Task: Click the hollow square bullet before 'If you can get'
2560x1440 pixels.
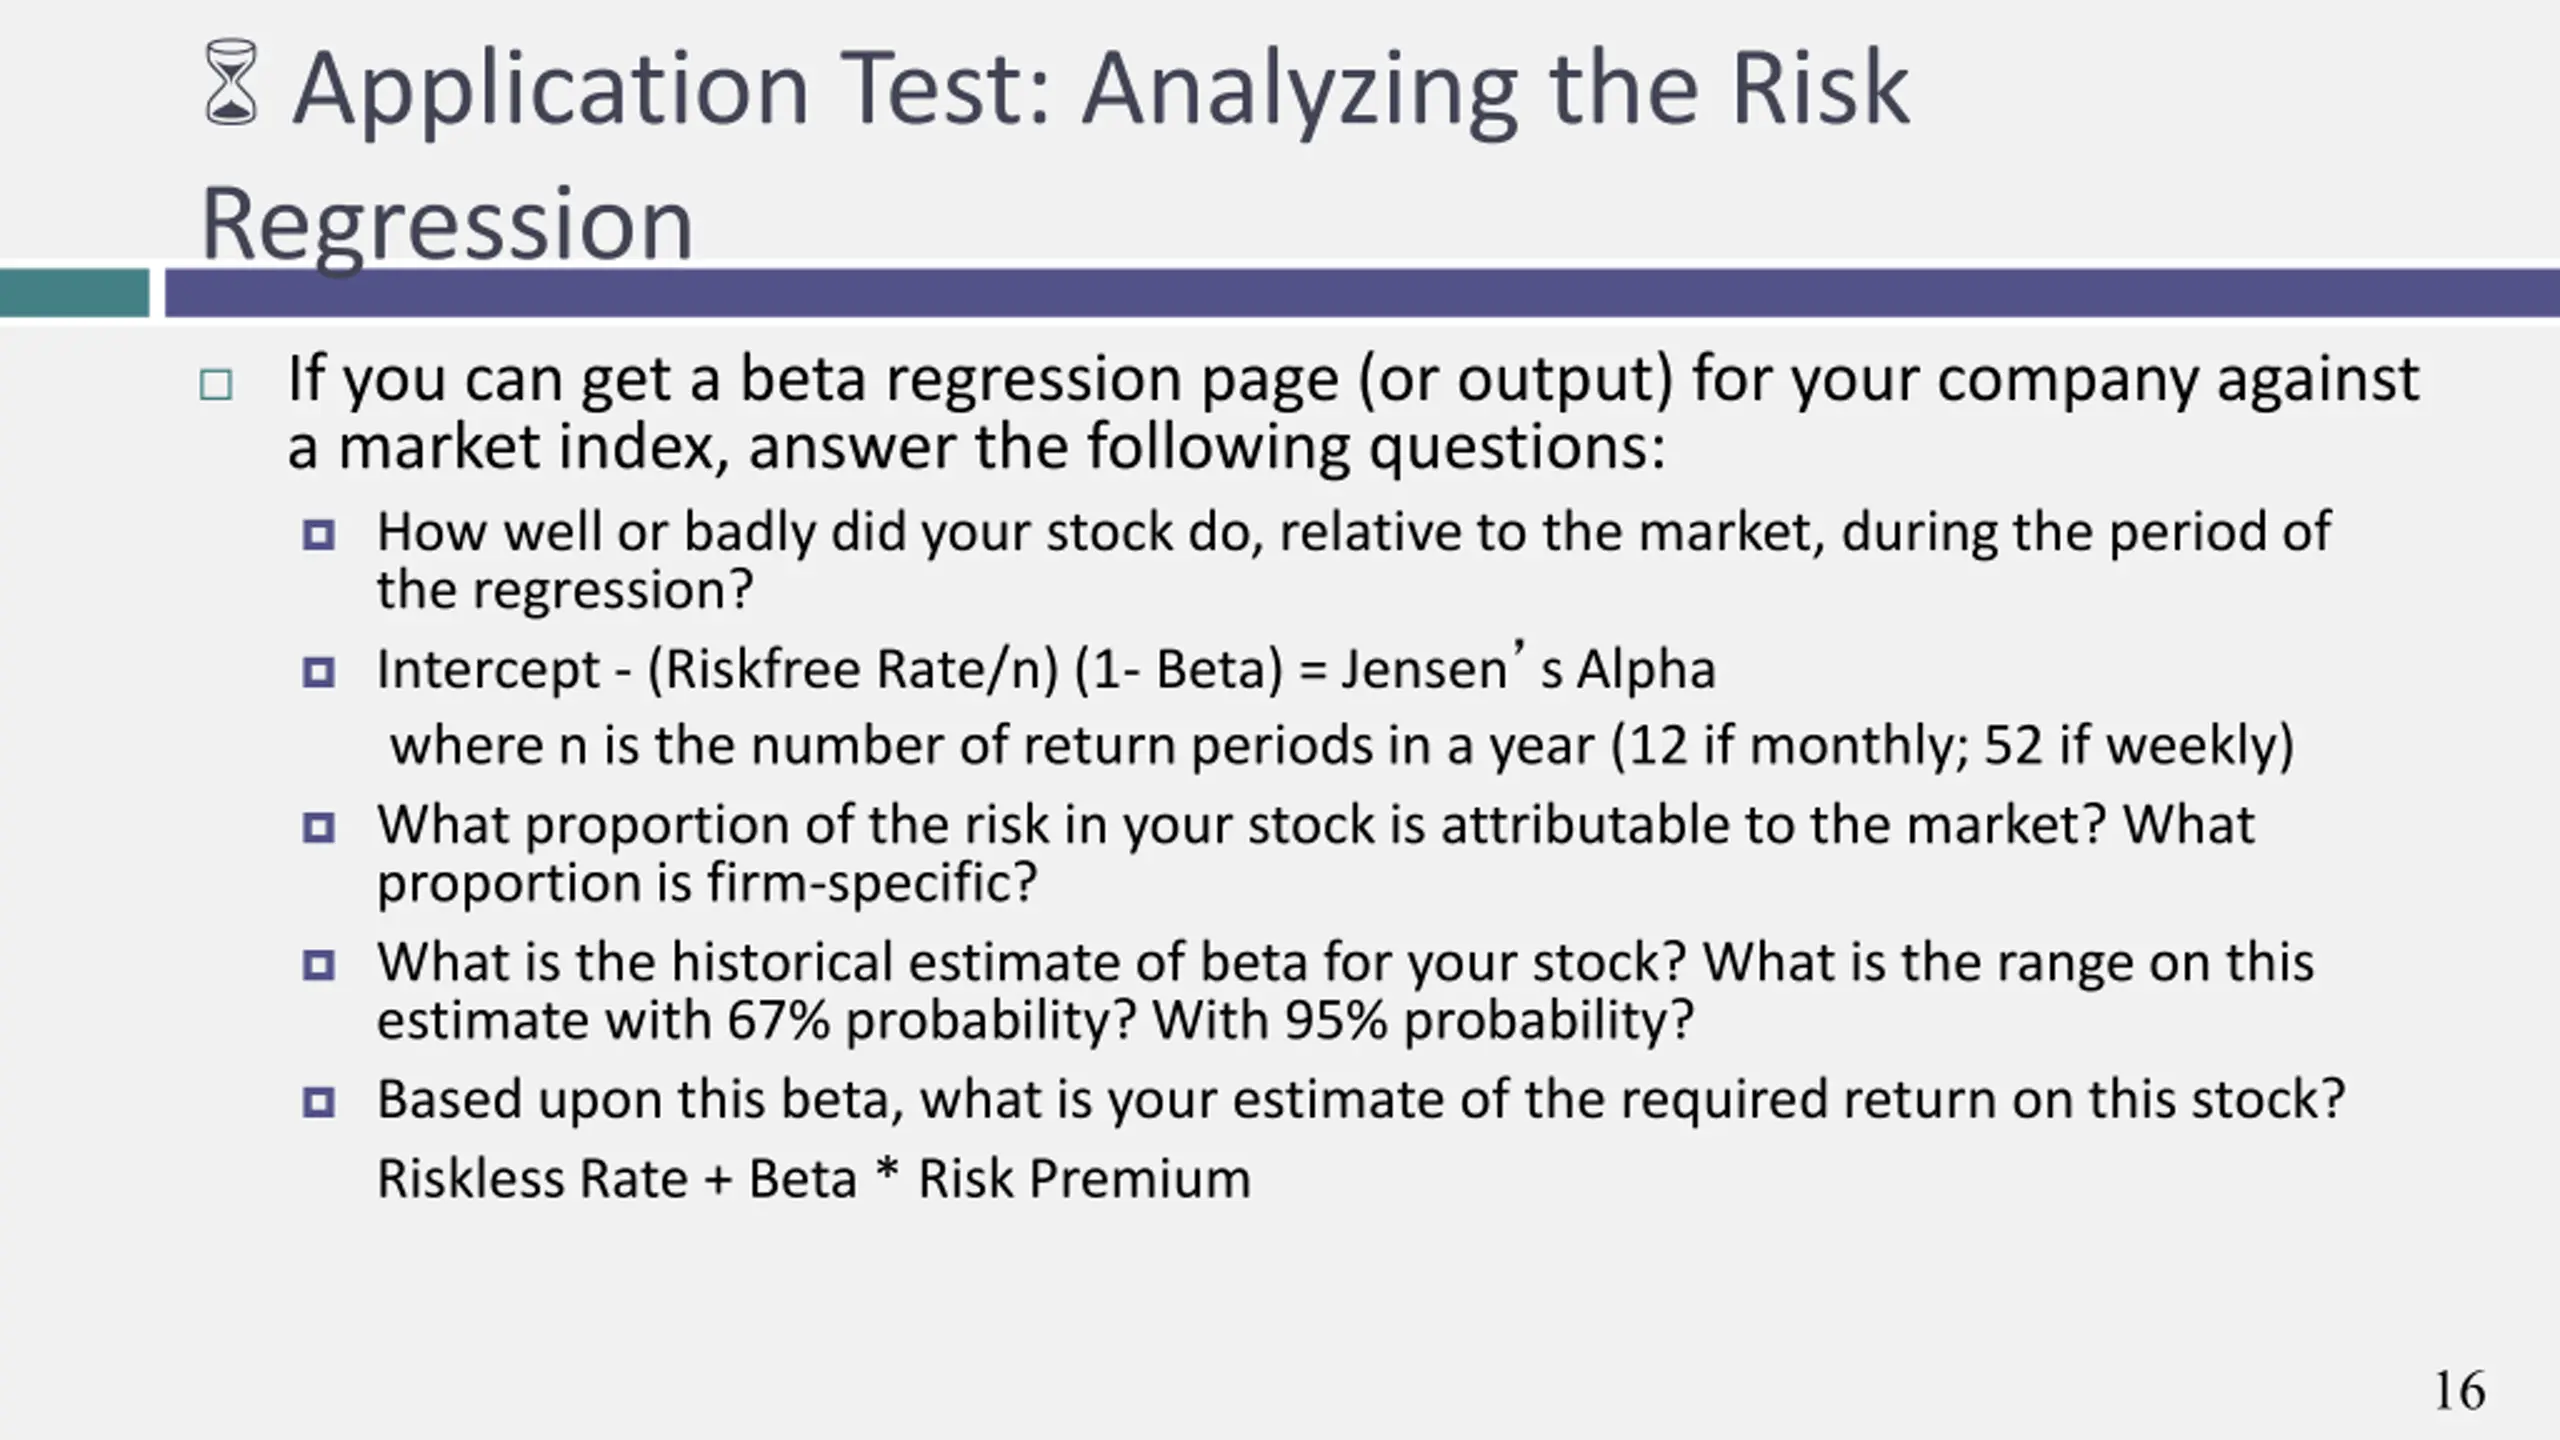Action: [x=216, y=385]
